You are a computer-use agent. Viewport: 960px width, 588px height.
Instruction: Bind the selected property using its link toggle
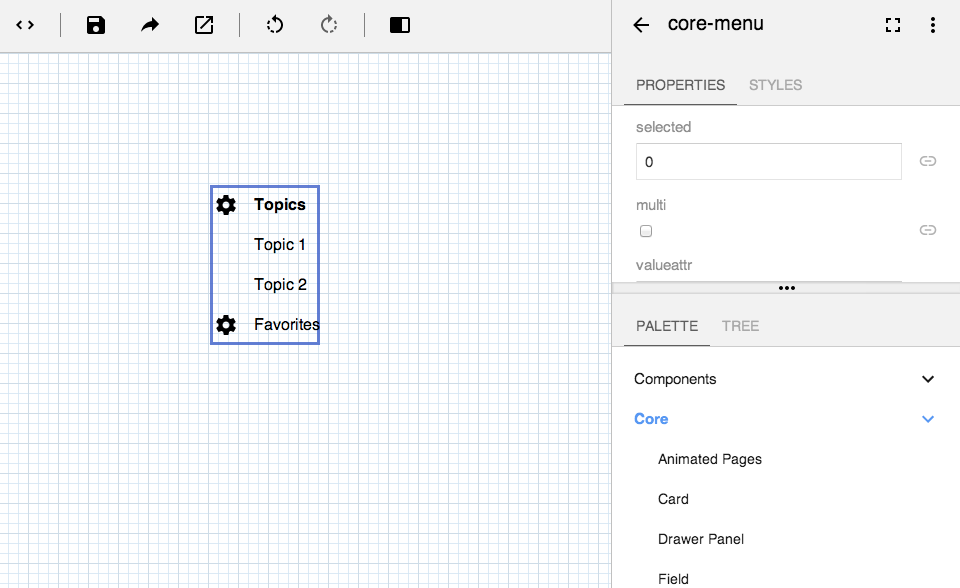[928, 161]
